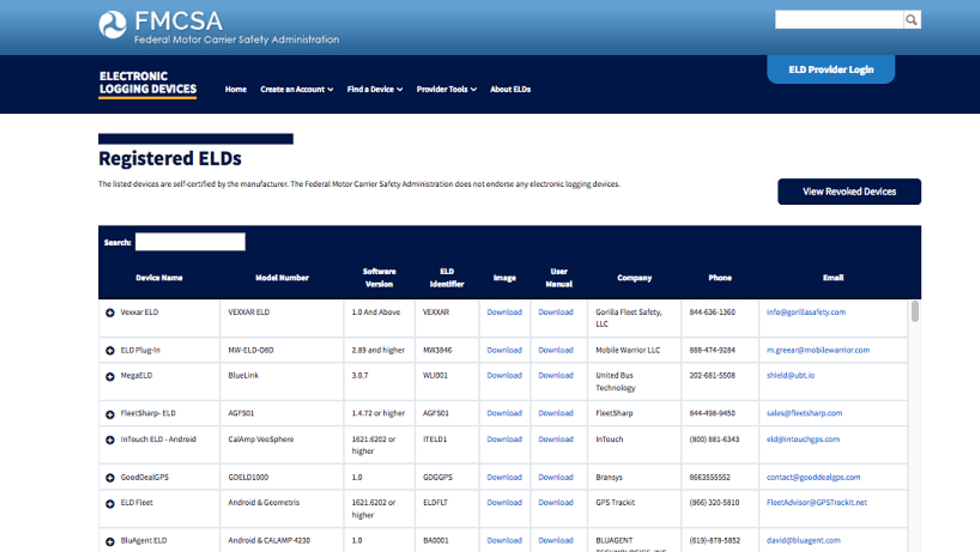The width and height of the screenshot is (980, 552).
Task: Open the Create an Account dropdown
Action: click(296, 89)
